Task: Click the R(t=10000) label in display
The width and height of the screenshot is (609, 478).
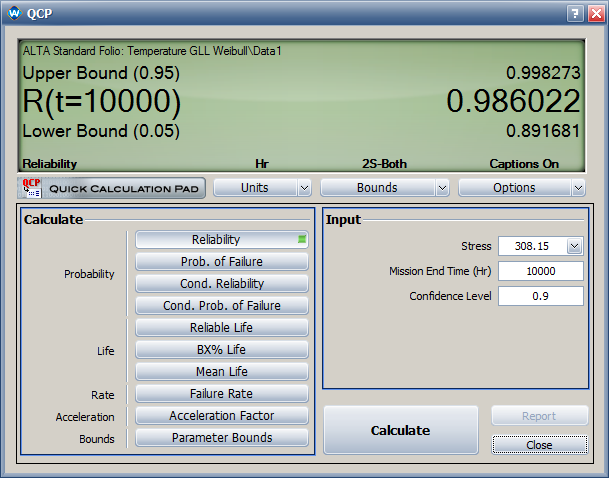Action: 102,101
